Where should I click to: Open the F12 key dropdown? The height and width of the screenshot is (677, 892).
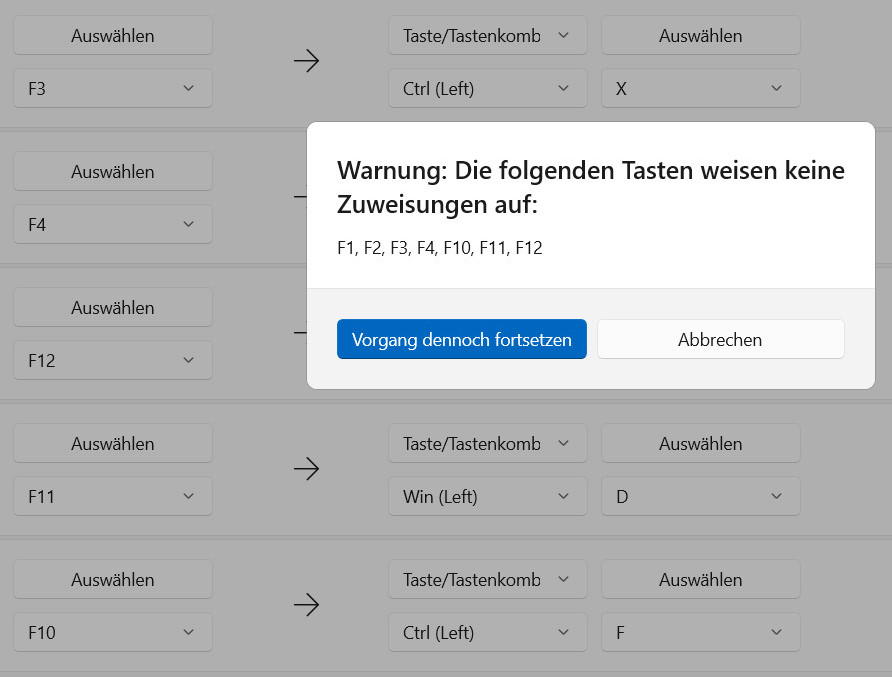(112, 360)
